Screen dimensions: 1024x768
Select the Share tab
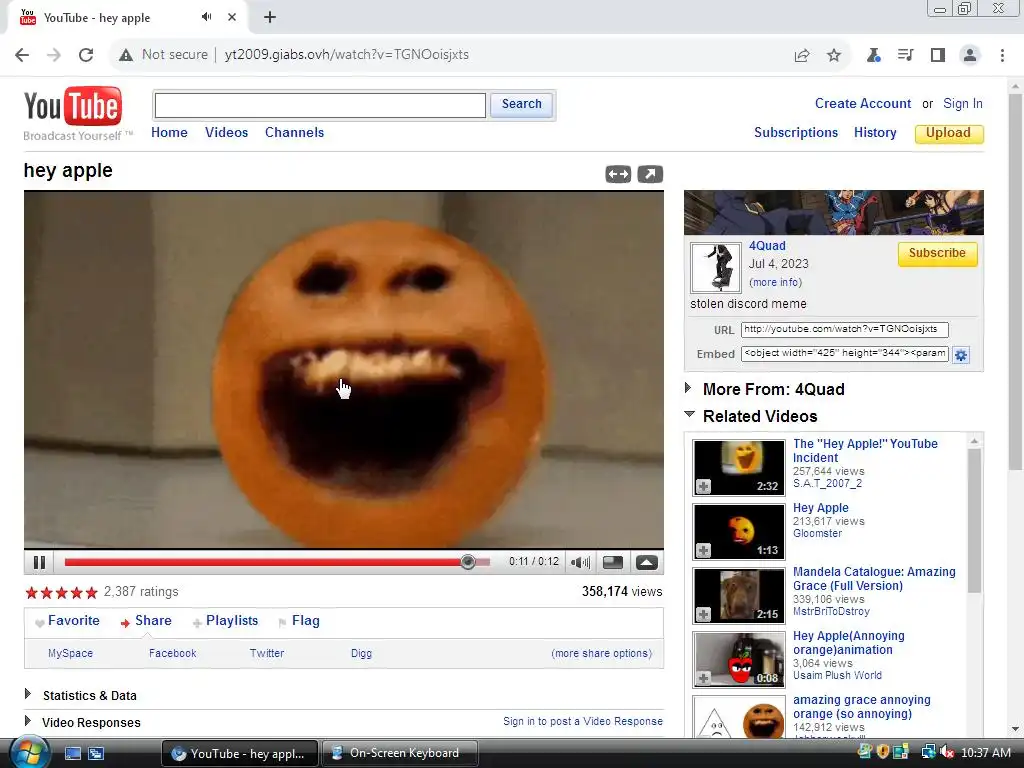(146, 620)
